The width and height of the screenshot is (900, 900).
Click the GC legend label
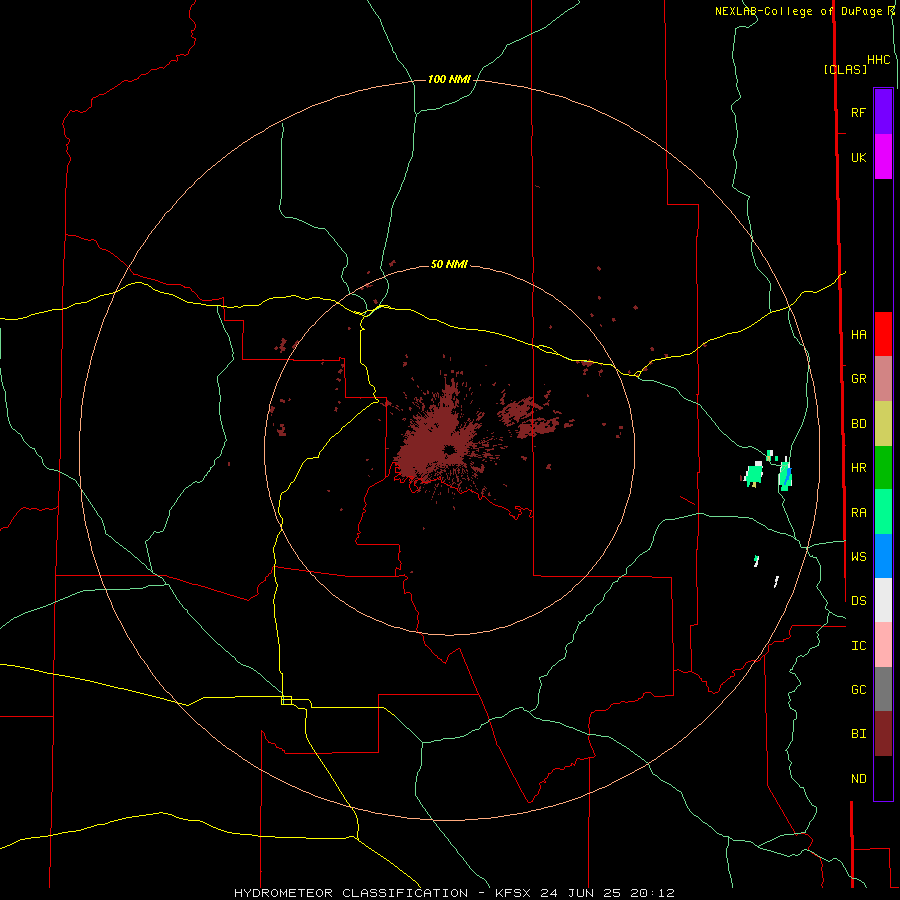pyautogui.click(x=858, y=689)
